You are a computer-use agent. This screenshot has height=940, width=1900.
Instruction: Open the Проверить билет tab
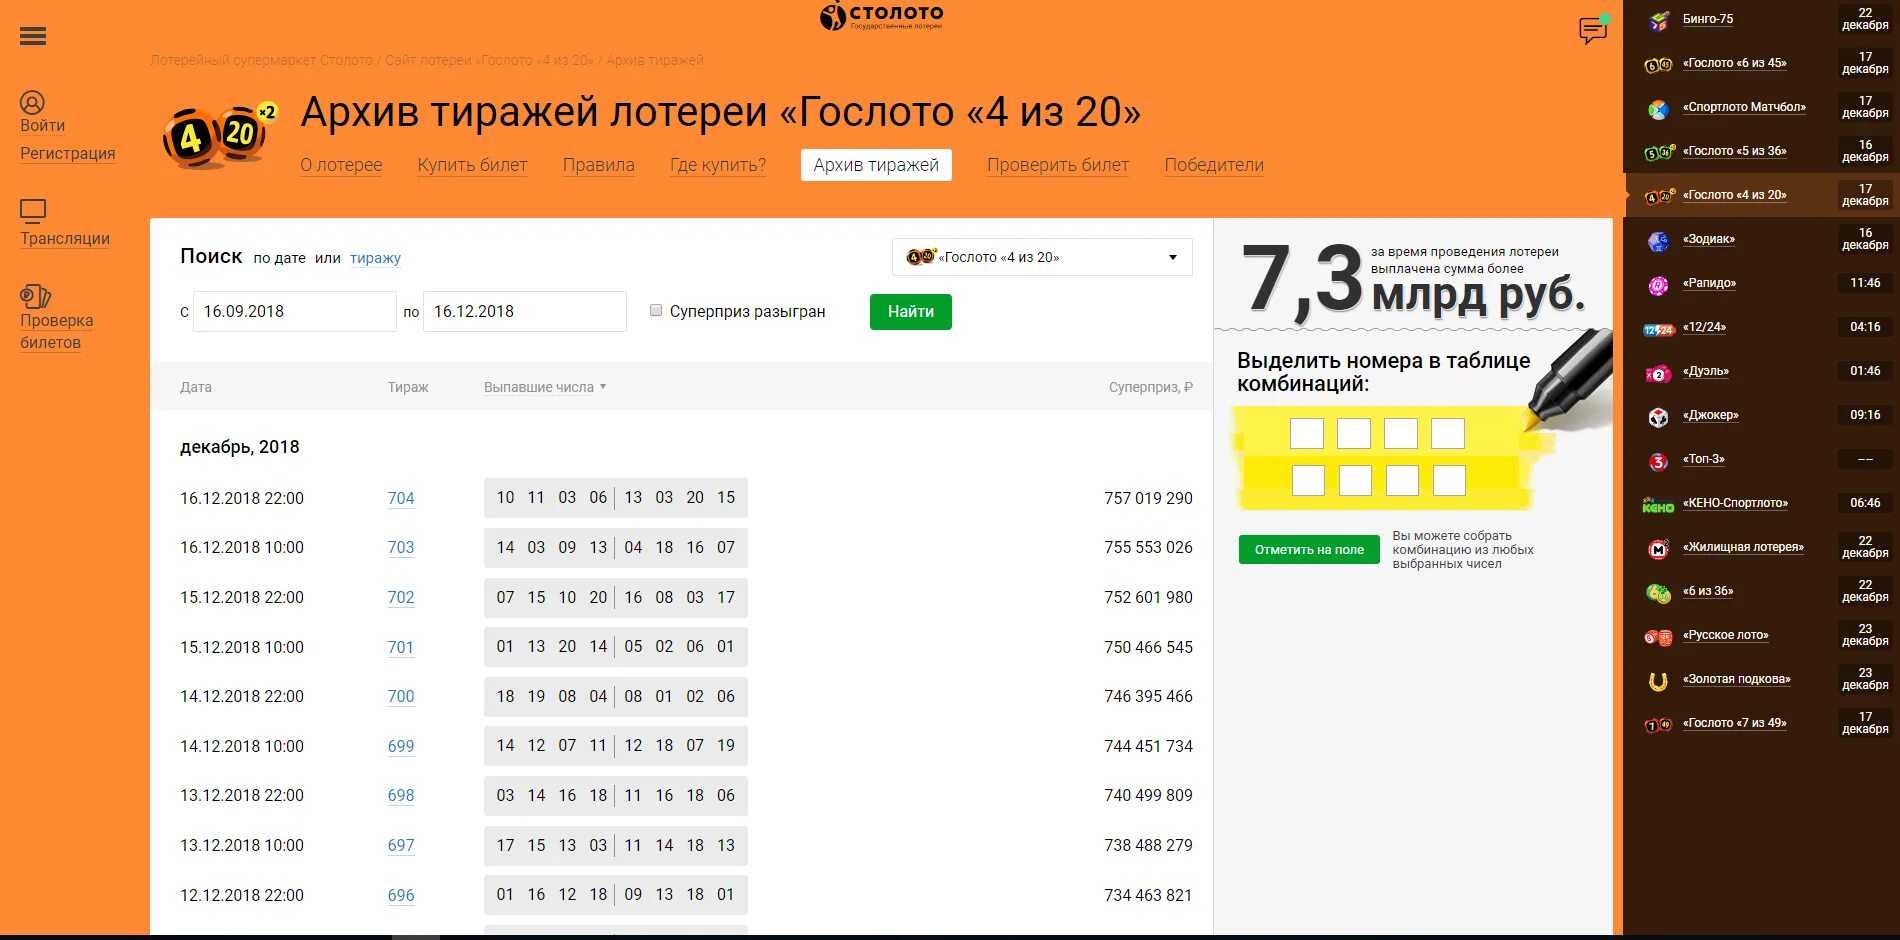coord(1058,165)
